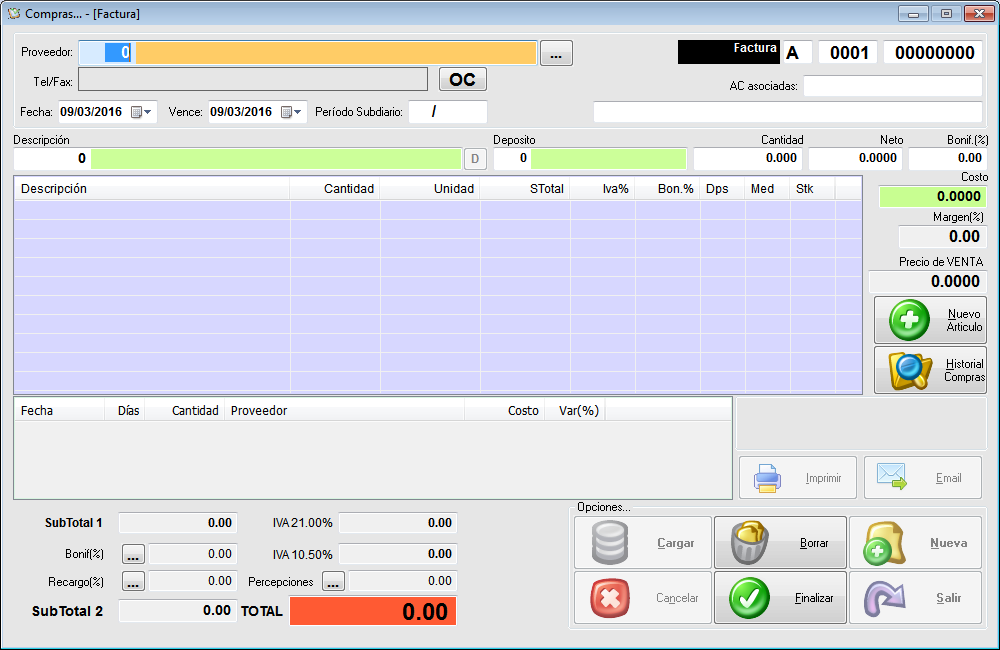Open the Percepciones ellipsis button
The height and width of the screenshot is (650, 1000).
pyautogui.click(x=334, y=582)
